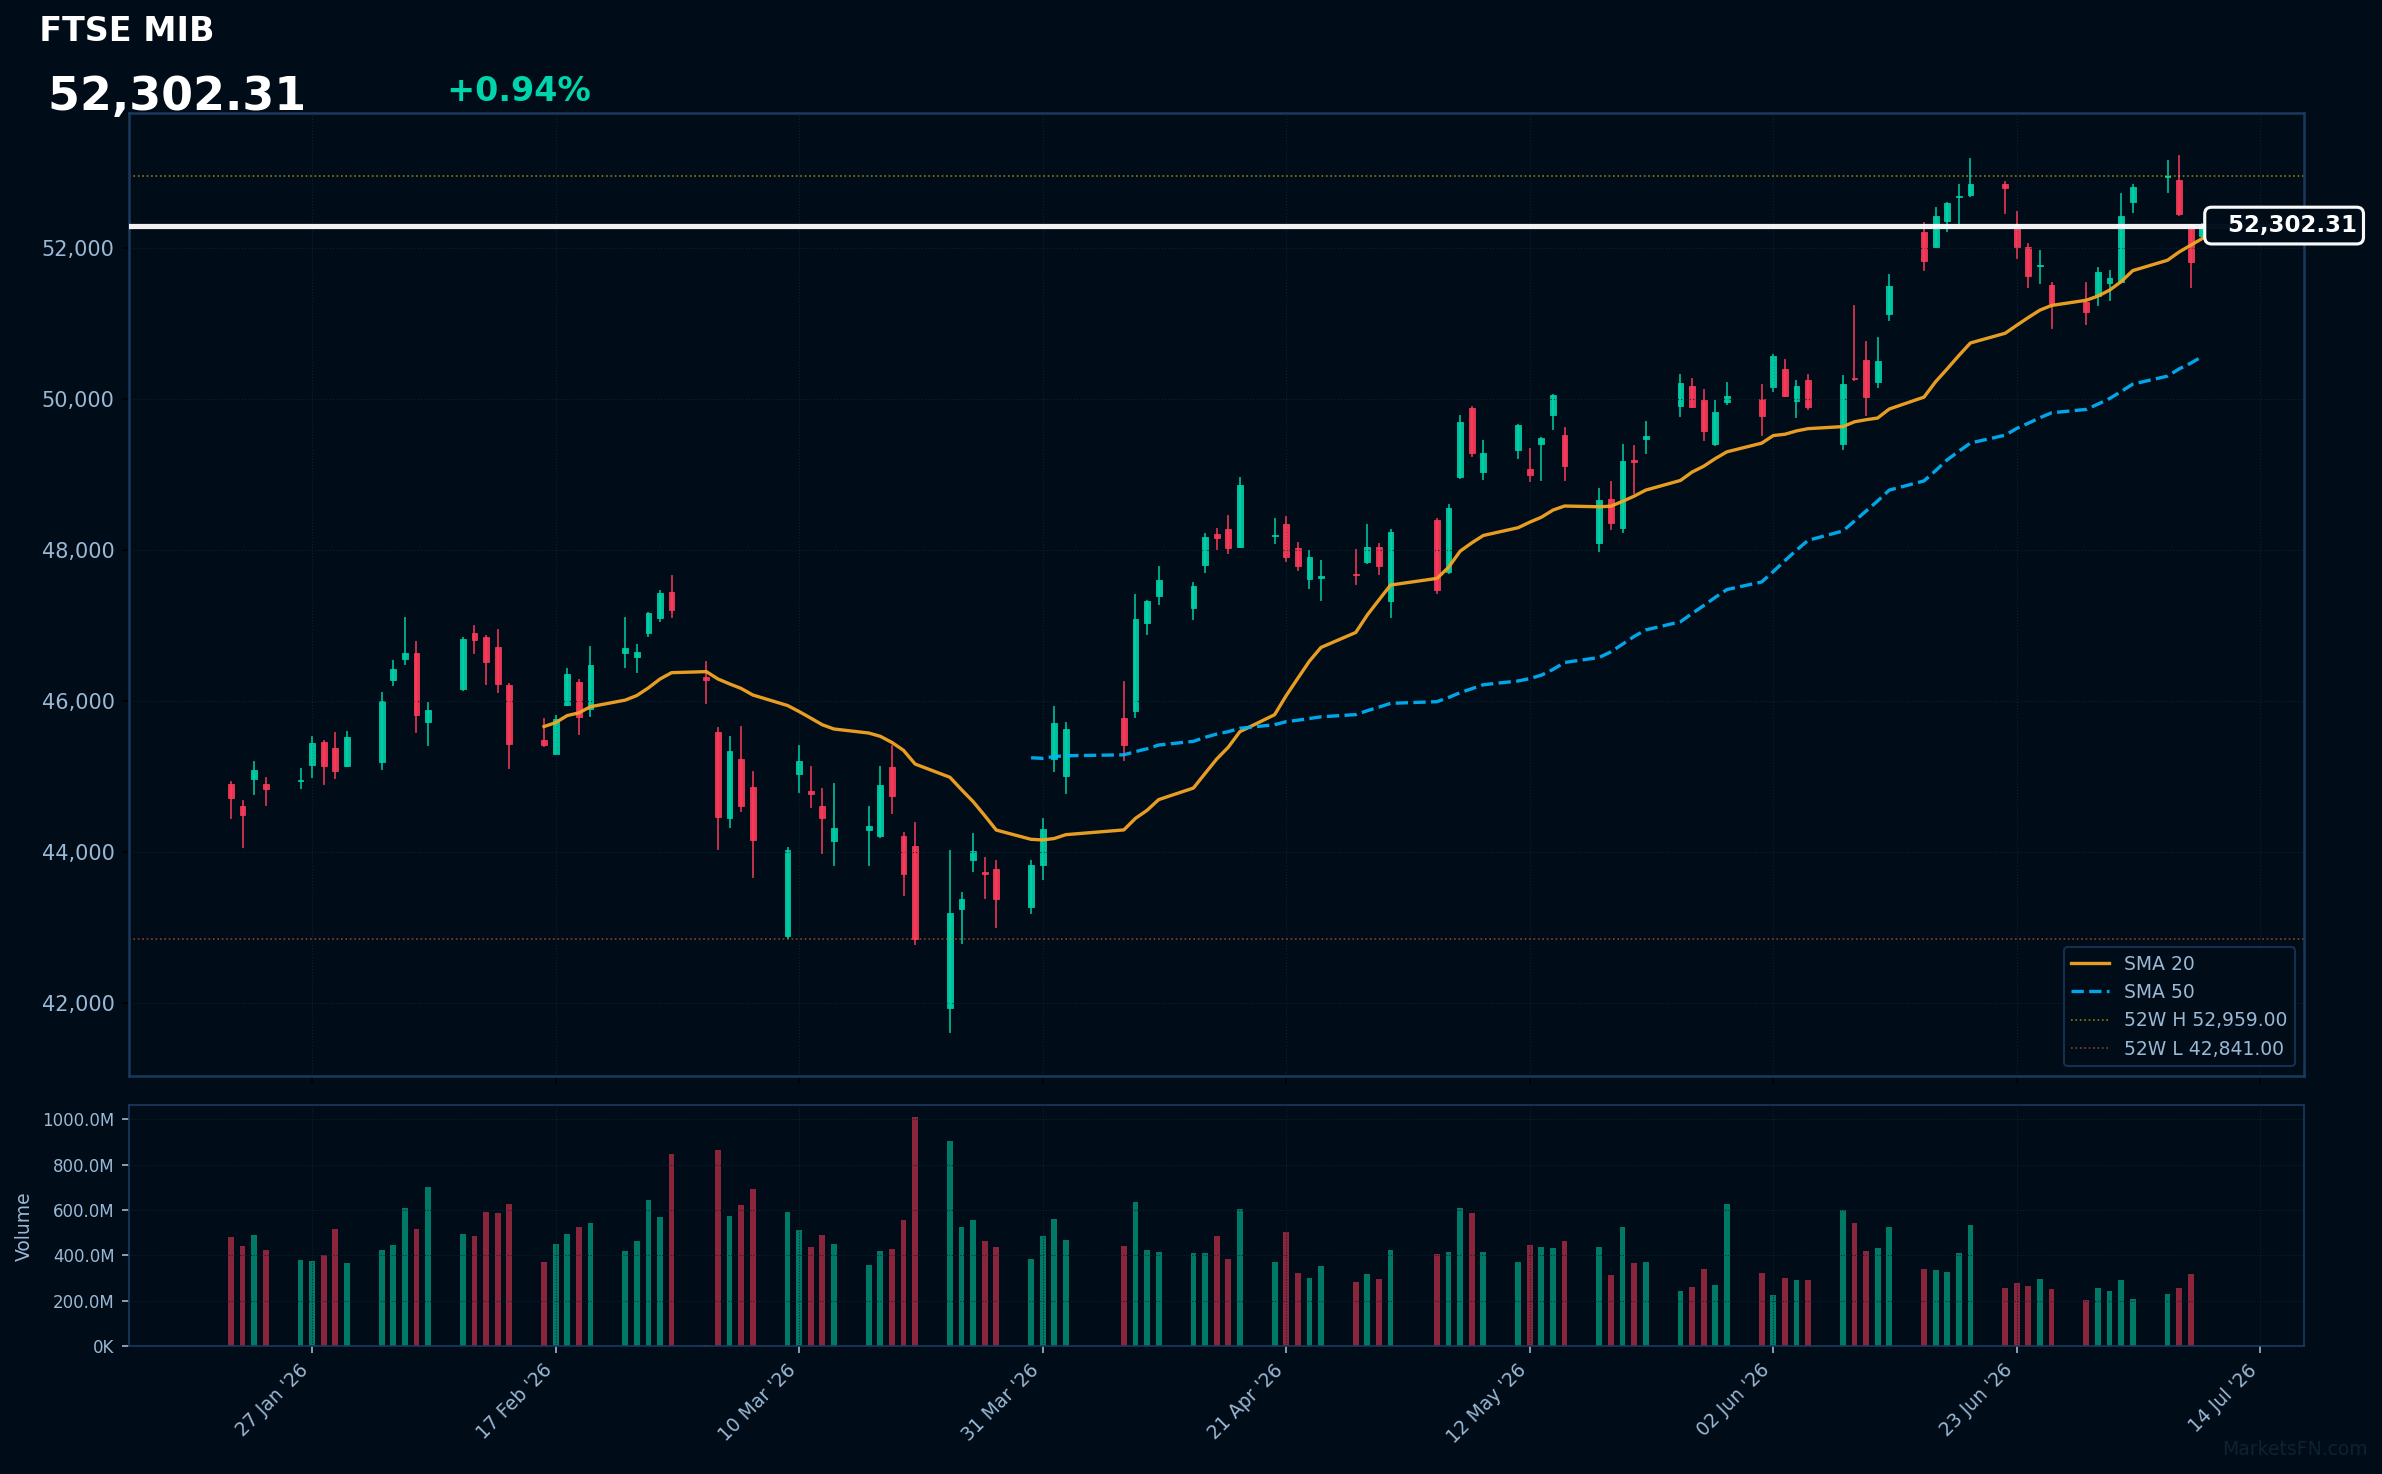Click the 17 Feb '26 date label
Screen dimensions: 2382x1474
pos(513,1401)
